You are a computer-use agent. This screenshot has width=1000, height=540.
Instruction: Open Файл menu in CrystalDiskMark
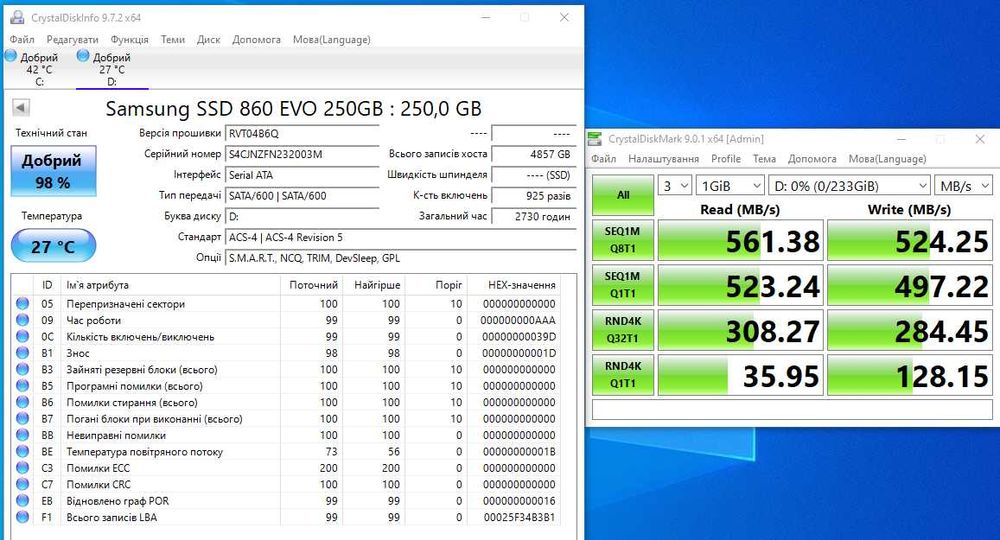(603, 159)
